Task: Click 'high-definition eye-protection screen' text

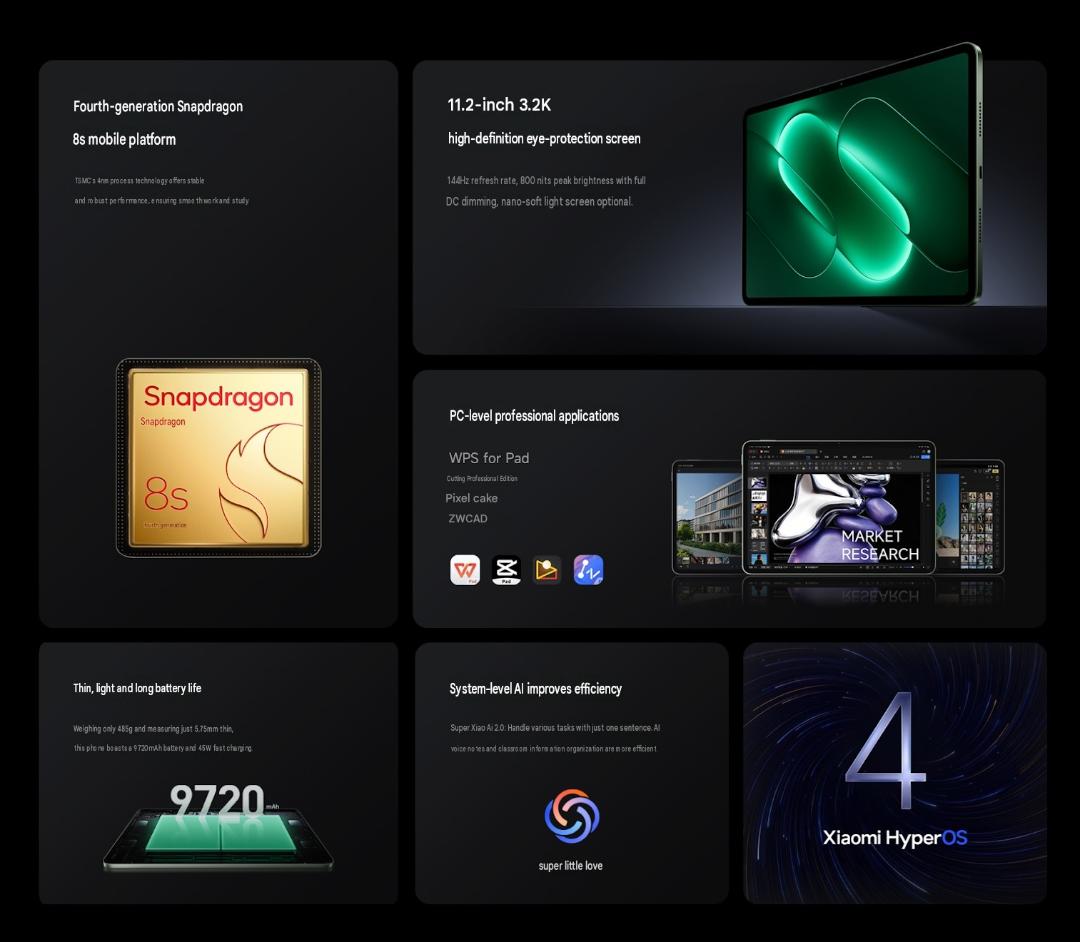Action: [x=544, y=138]
